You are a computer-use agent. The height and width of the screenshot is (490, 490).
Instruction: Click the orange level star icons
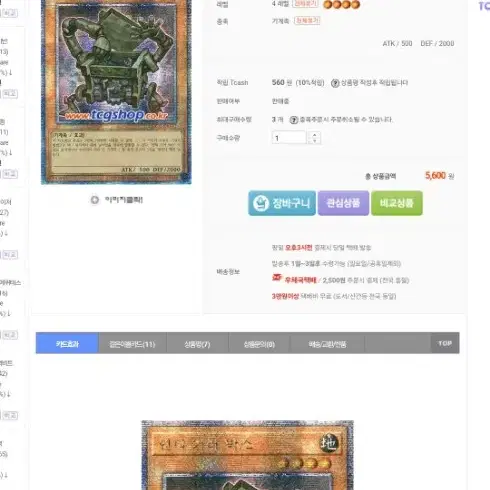coord(342,4)
